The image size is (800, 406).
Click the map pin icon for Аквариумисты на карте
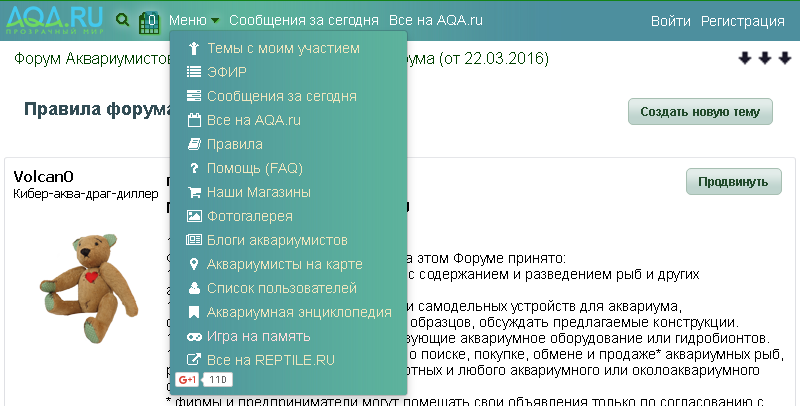[x=194, y=264]
